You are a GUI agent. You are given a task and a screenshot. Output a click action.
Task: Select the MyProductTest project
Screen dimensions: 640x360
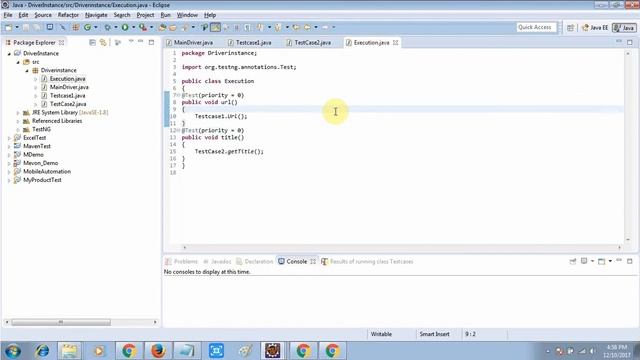pyautogui.click(x=42, y=180)
